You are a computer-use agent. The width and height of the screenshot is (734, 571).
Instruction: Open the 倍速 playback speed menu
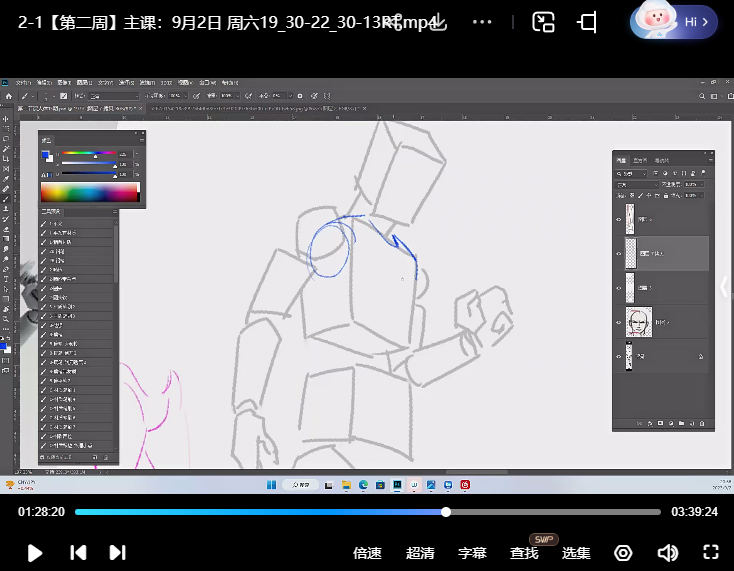click(368, 552)
